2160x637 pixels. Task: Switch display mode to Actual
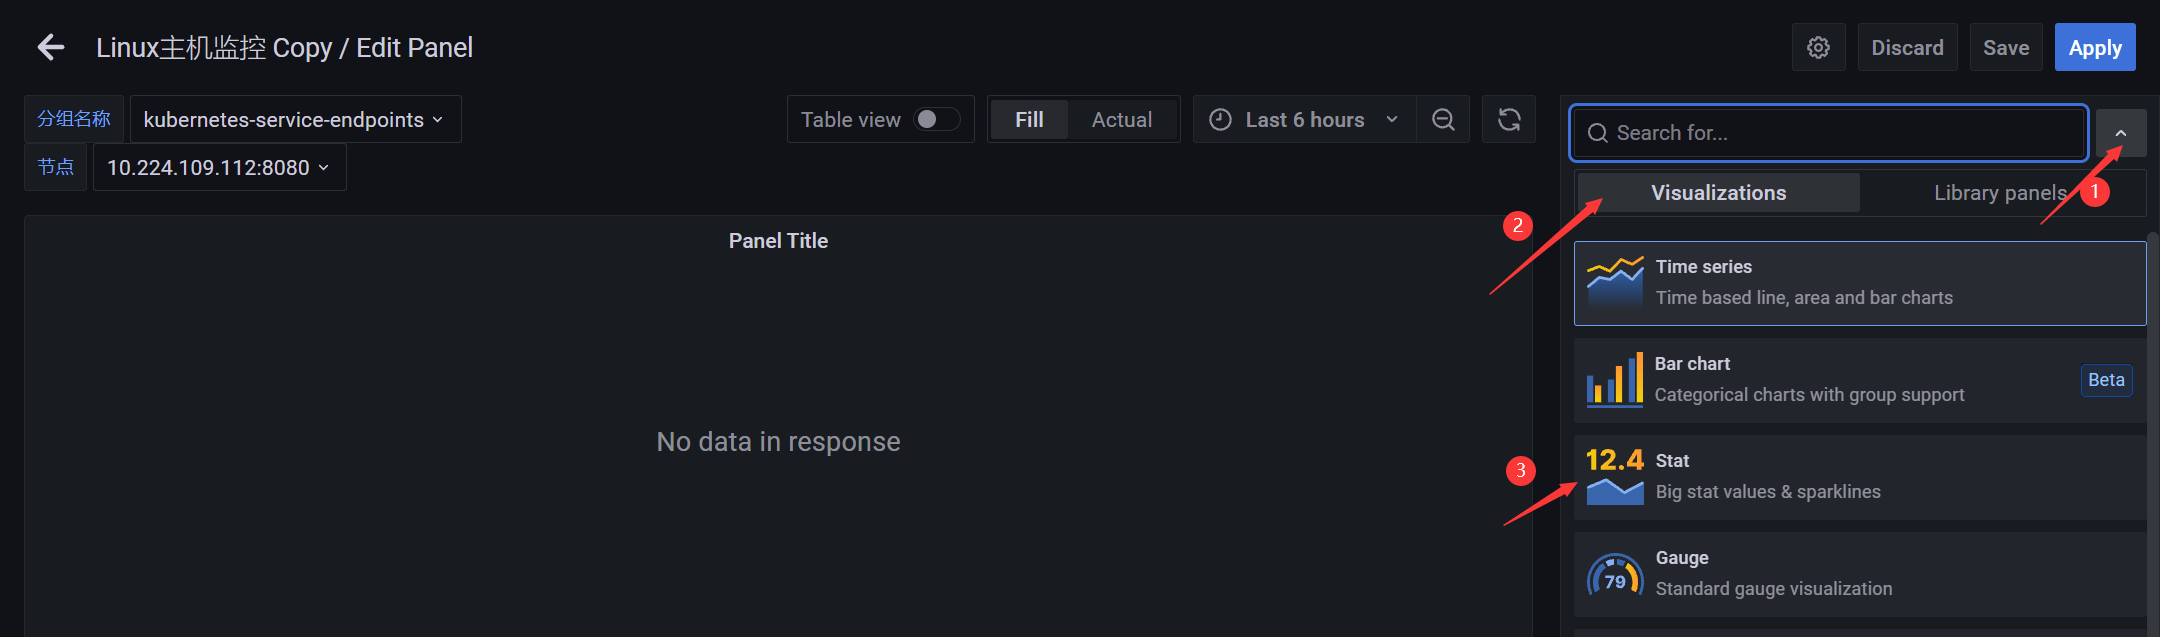coord(1122,120)
